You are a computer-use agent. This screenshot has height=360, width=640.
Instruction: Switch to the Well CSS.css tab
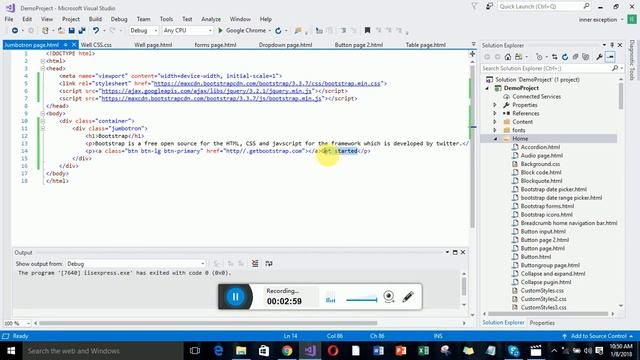(x=96, y=45)
